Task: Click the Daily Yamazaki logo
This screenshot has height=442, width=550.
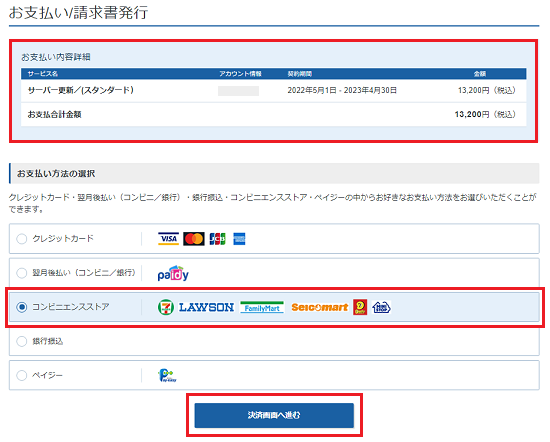Action: click(360, 307)
